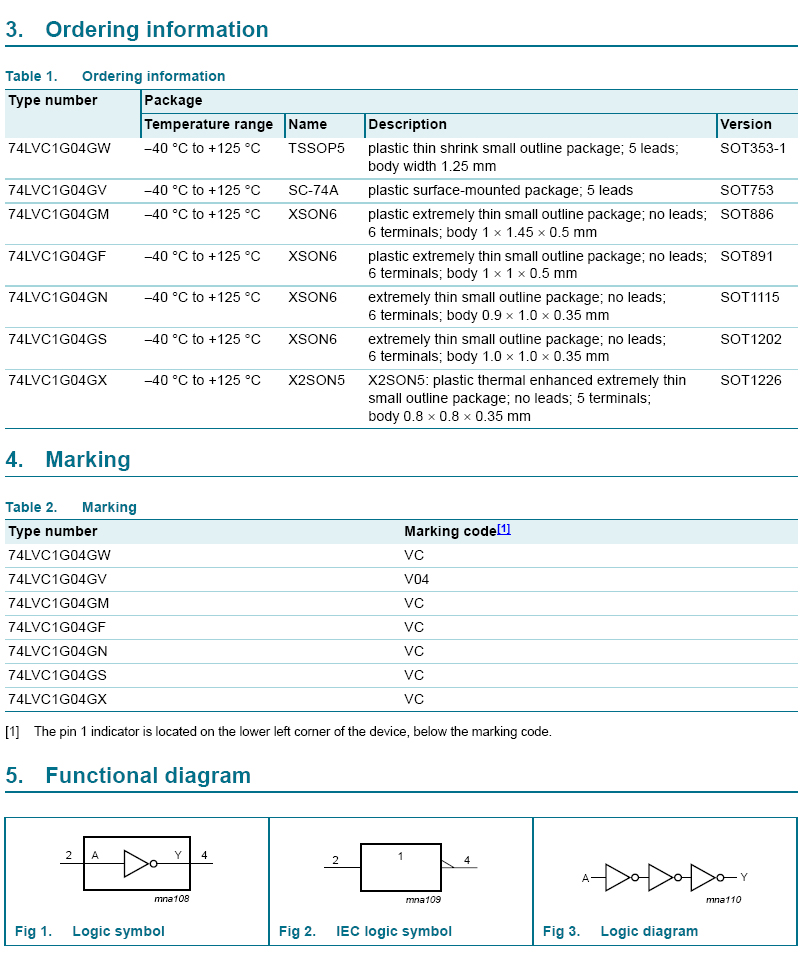802x957 pixels.
Task: Select the SC-74A package name
Action: tap(313, 190)
